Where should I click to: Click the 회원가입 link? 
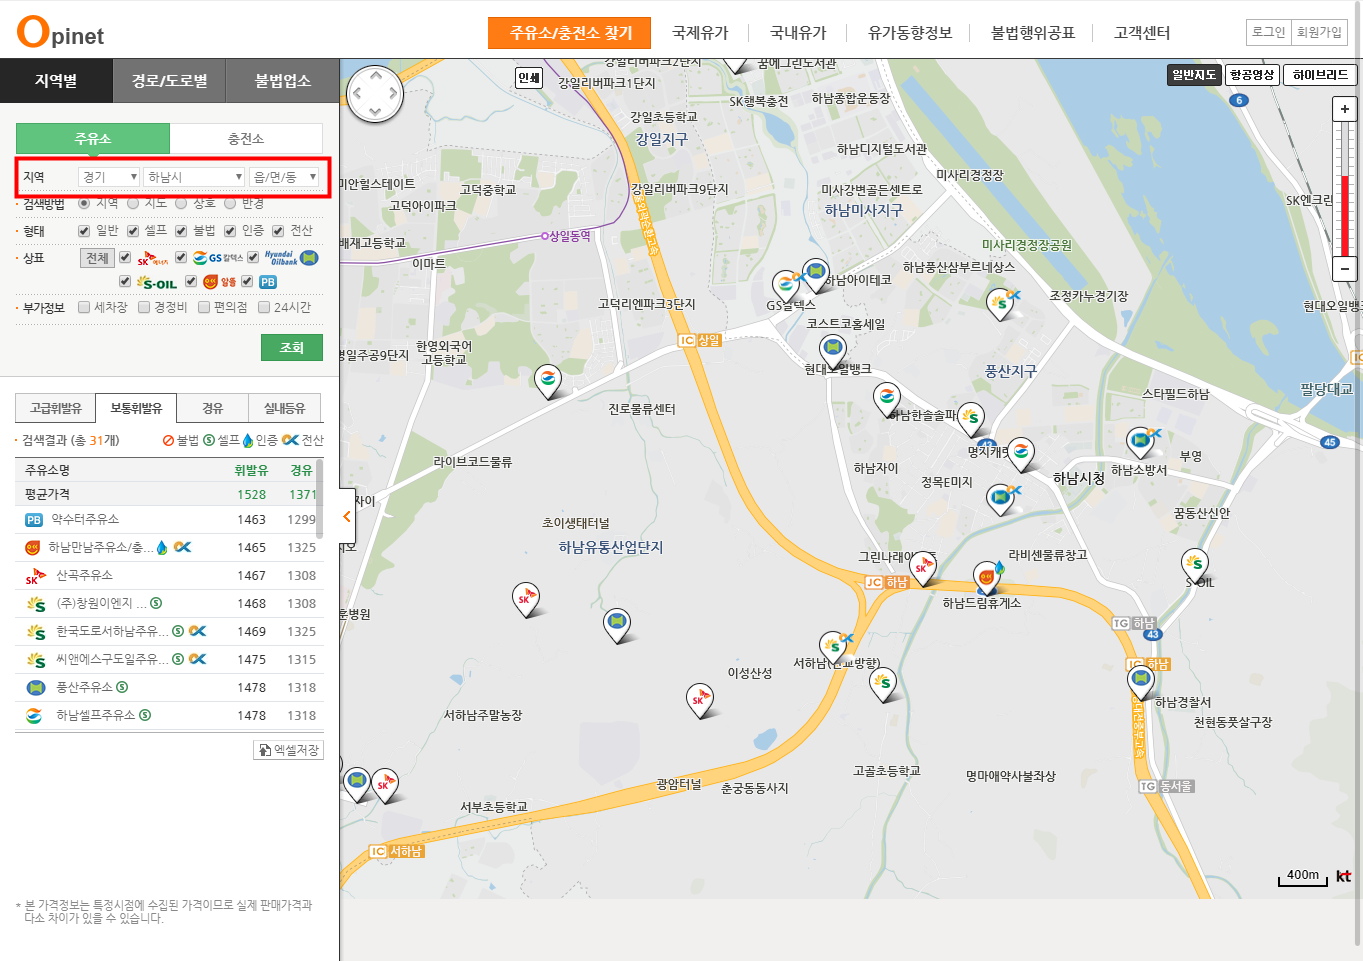coord(1319,32)
